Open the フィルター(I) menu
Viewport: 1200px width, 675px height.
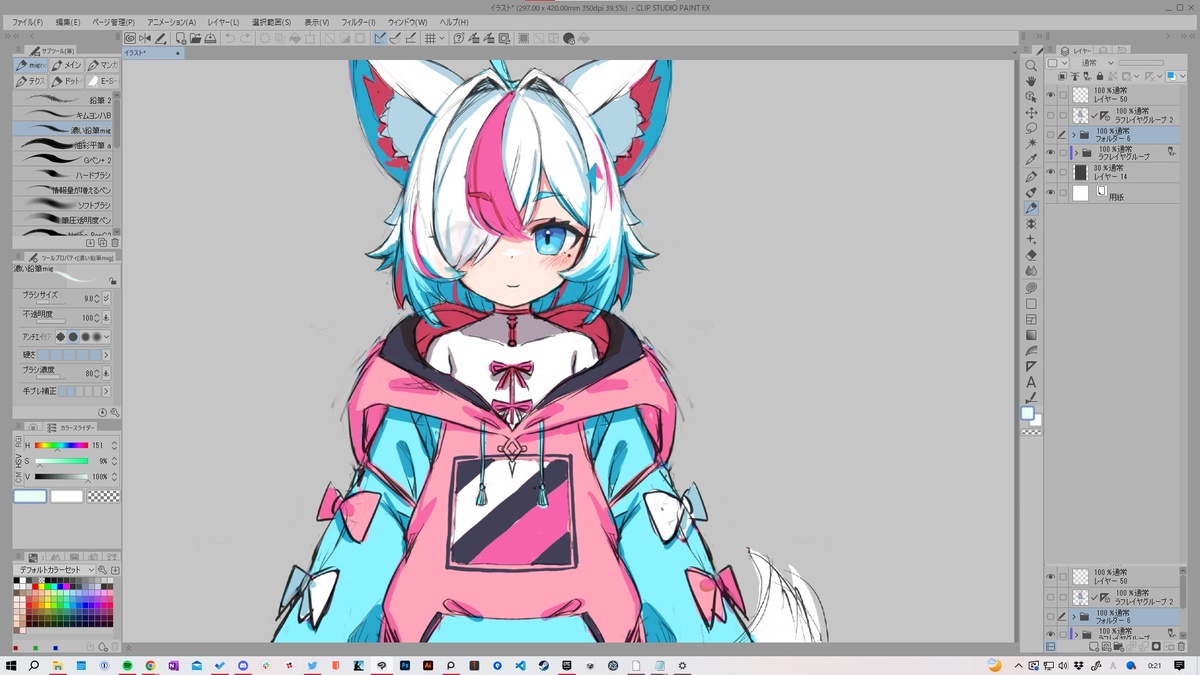tap(357, 22)
